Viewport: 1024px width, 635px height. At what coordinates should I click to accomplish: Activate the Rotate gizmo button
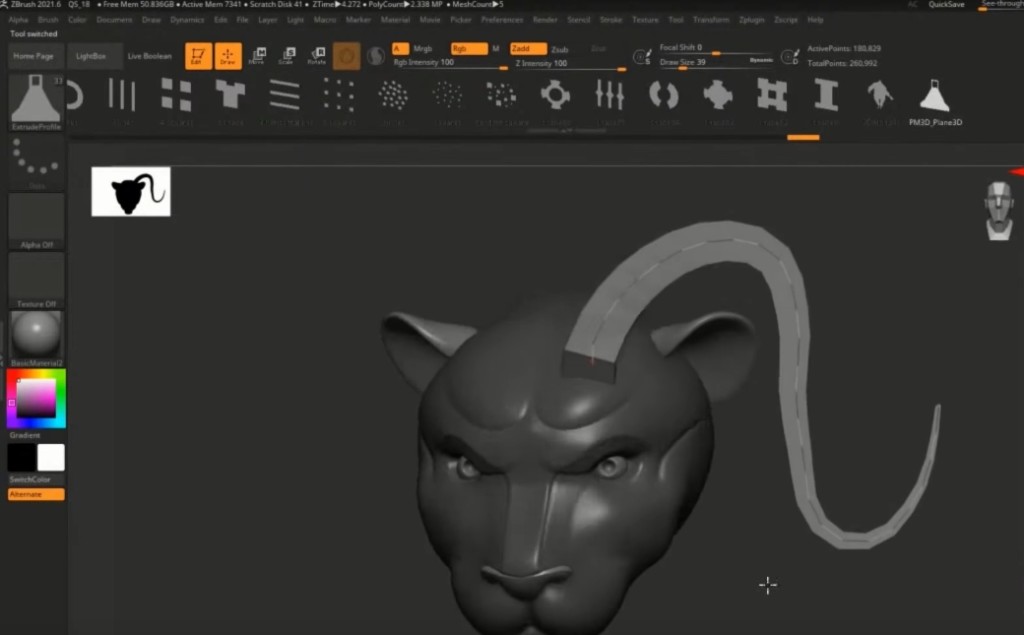316,56
